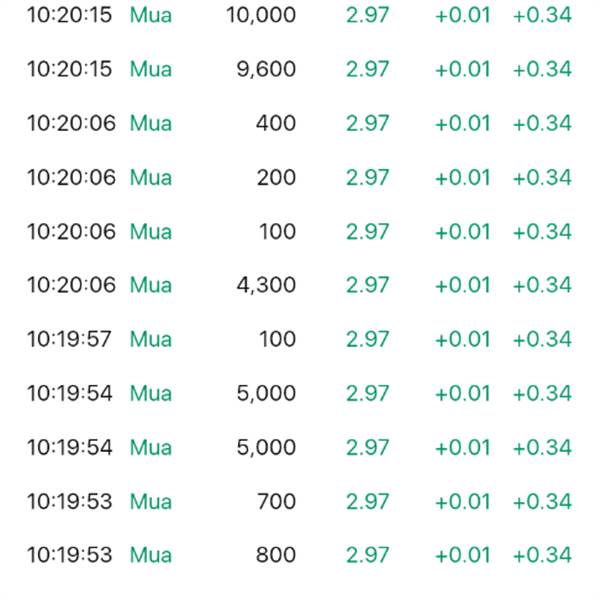Image resolution: width=600 pixels, height=600 pixels.
Task: Click the Mua label at 10:19:57
Action: click(x=151, y=339)
